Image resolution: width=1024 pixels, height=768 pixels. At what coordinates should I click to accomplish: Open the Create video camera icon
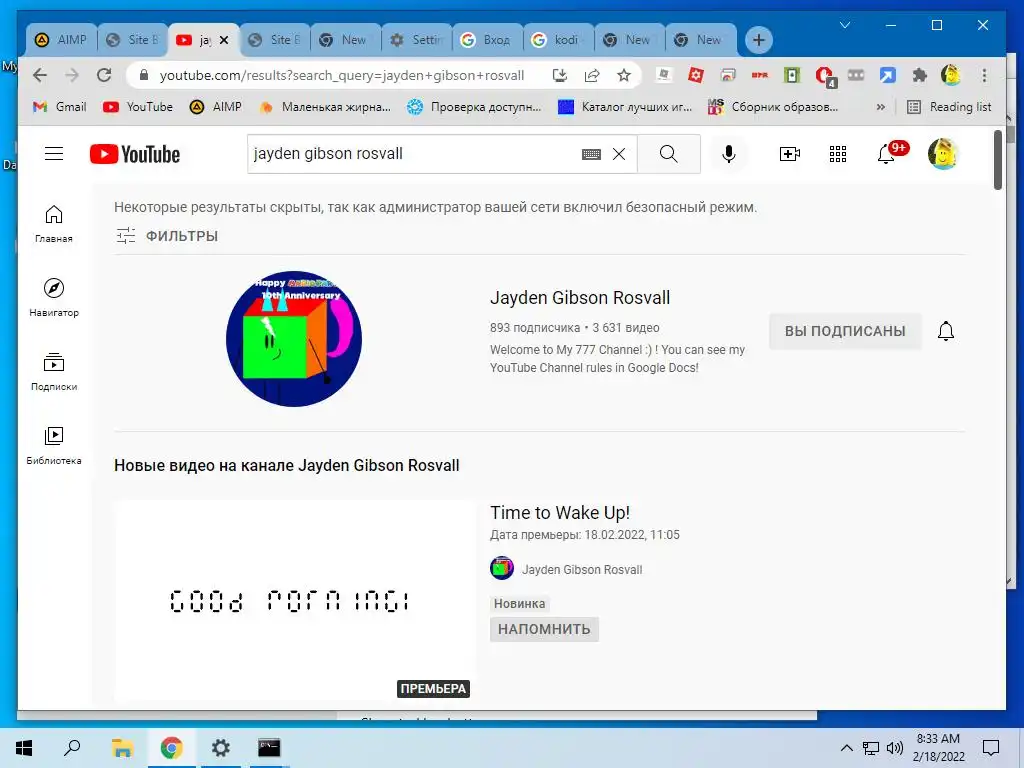790,154
